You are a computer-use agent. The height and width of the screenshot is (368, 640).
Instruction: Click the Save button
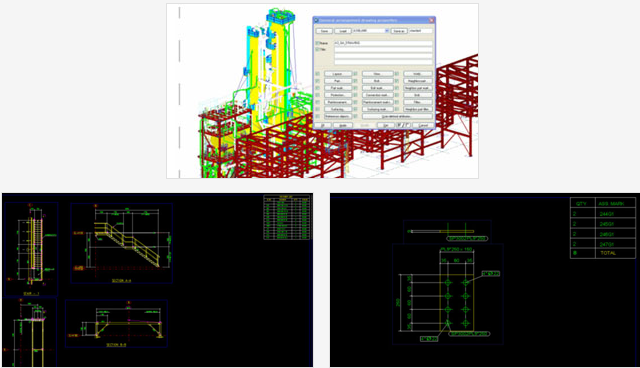coord(324,31)
